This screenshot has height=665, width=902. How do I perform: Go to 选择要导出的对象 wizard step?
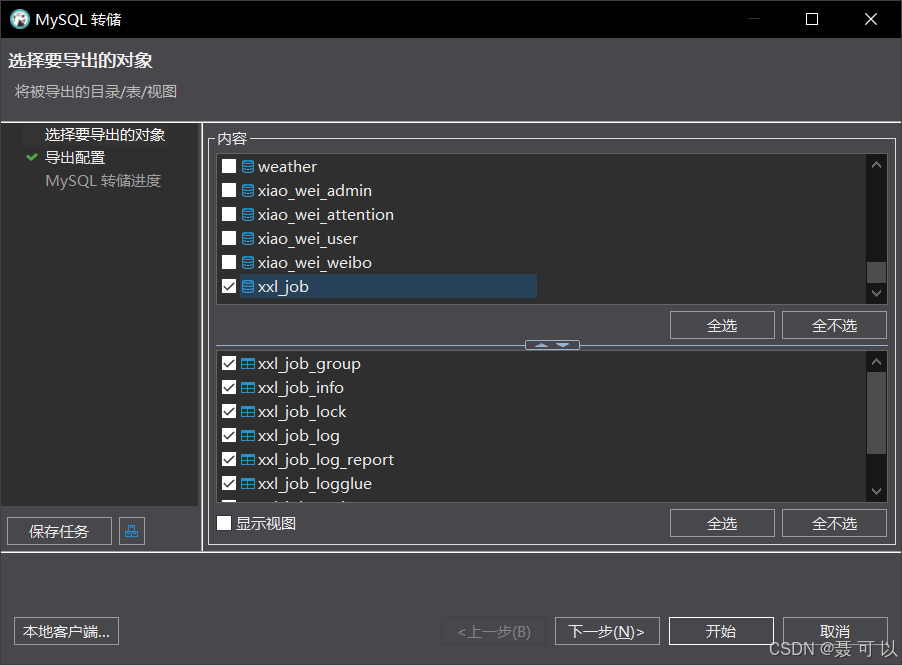[105, 135]
